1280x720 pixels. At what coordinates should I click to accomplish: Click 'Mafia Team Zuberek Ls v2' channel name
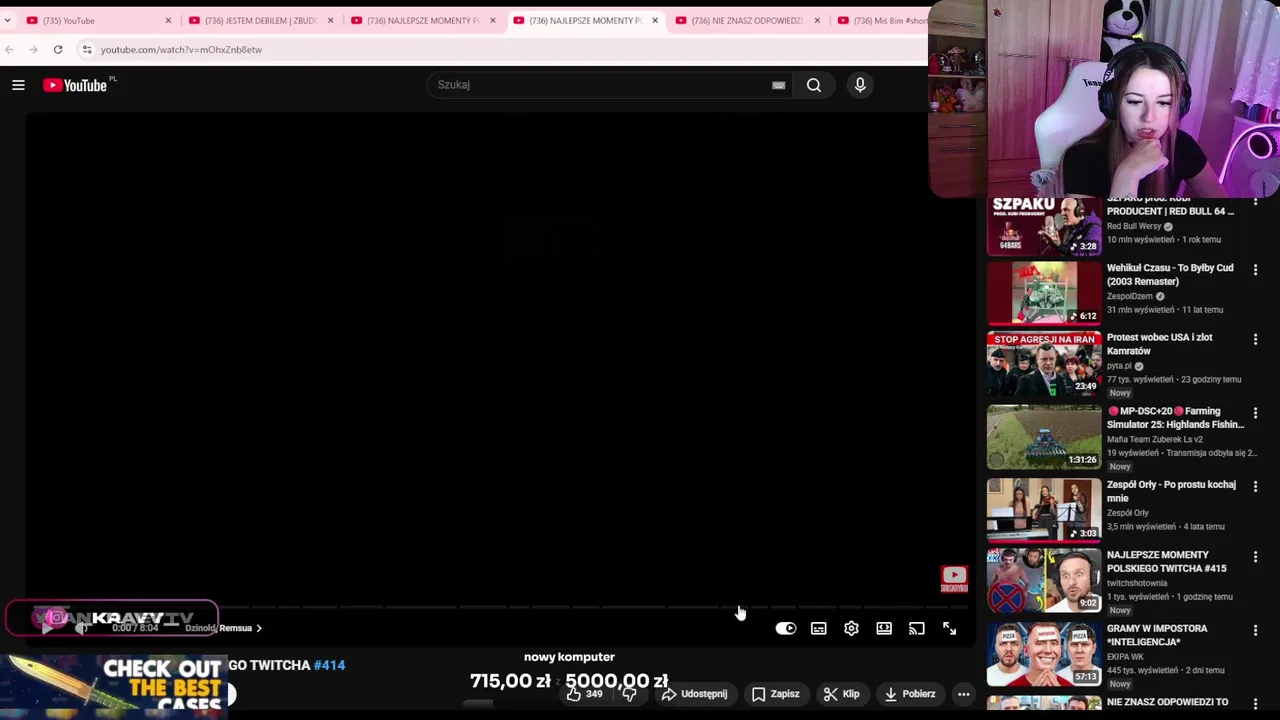point(1155,439)
